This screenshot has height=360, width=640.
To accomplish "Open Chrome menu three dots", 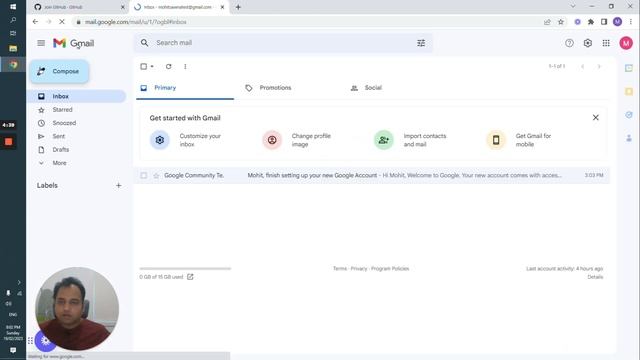I will (x=631, y=22).
